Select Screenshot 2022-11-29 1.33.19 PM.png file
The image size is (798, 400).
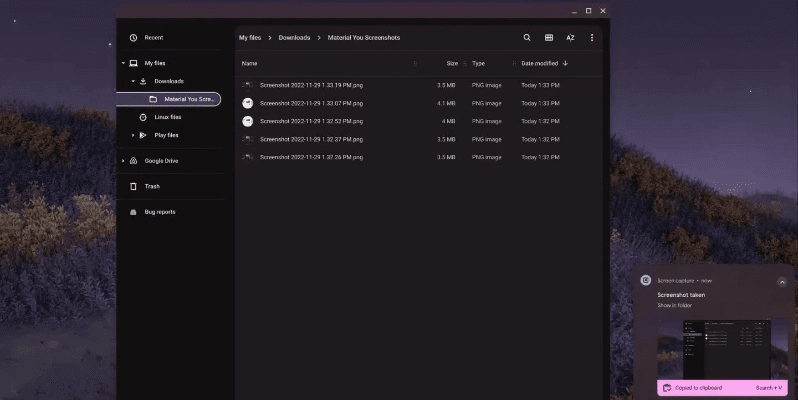(311, 85)
